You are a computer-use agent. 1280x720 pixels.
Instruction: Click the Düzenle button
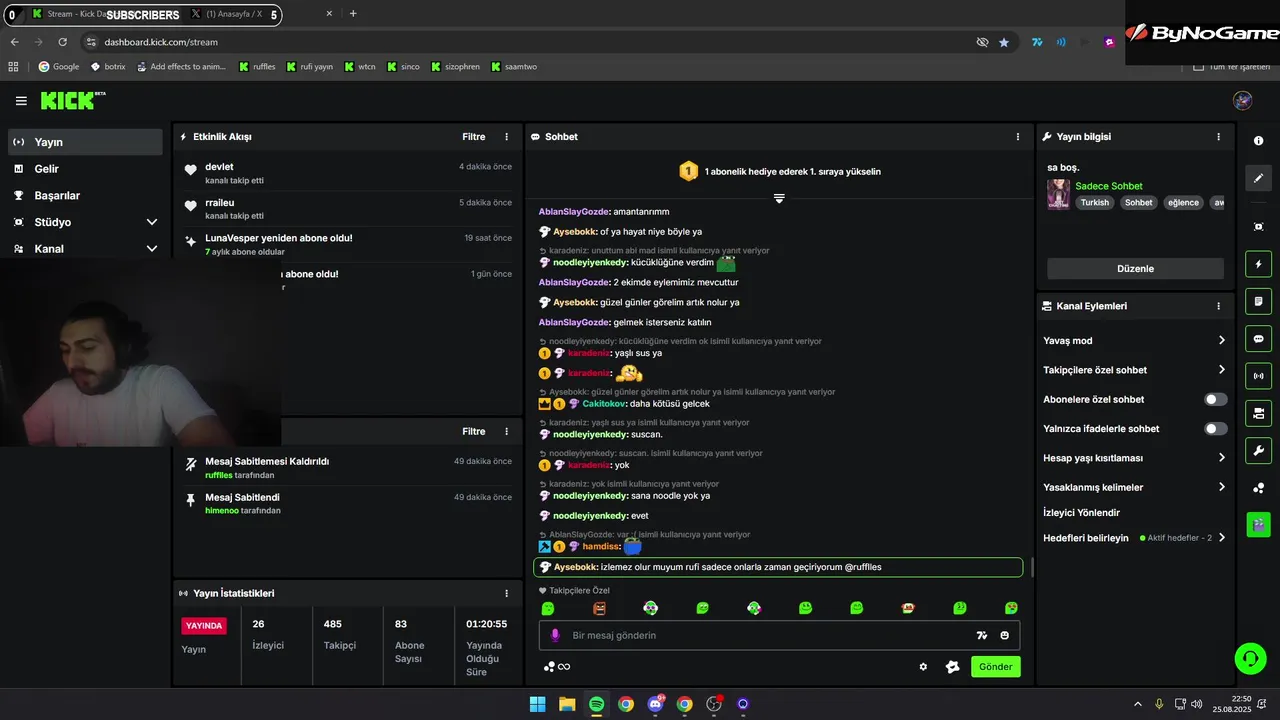click(x=1135, y=269)
